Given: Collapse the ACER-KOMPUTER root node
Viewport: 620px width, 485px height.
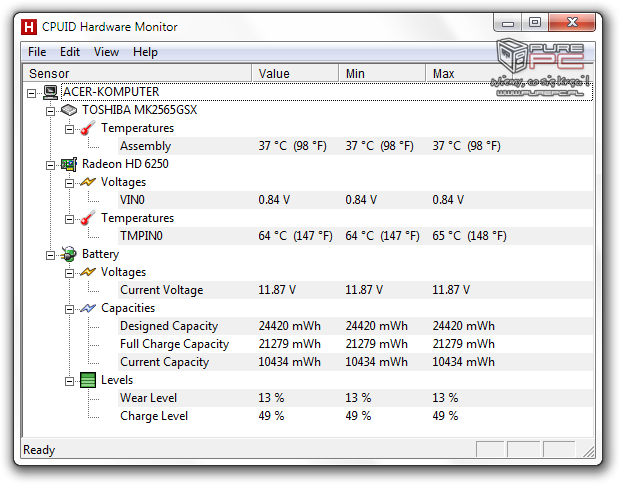Looking at the screenshot, I should [x=31, y=93].
